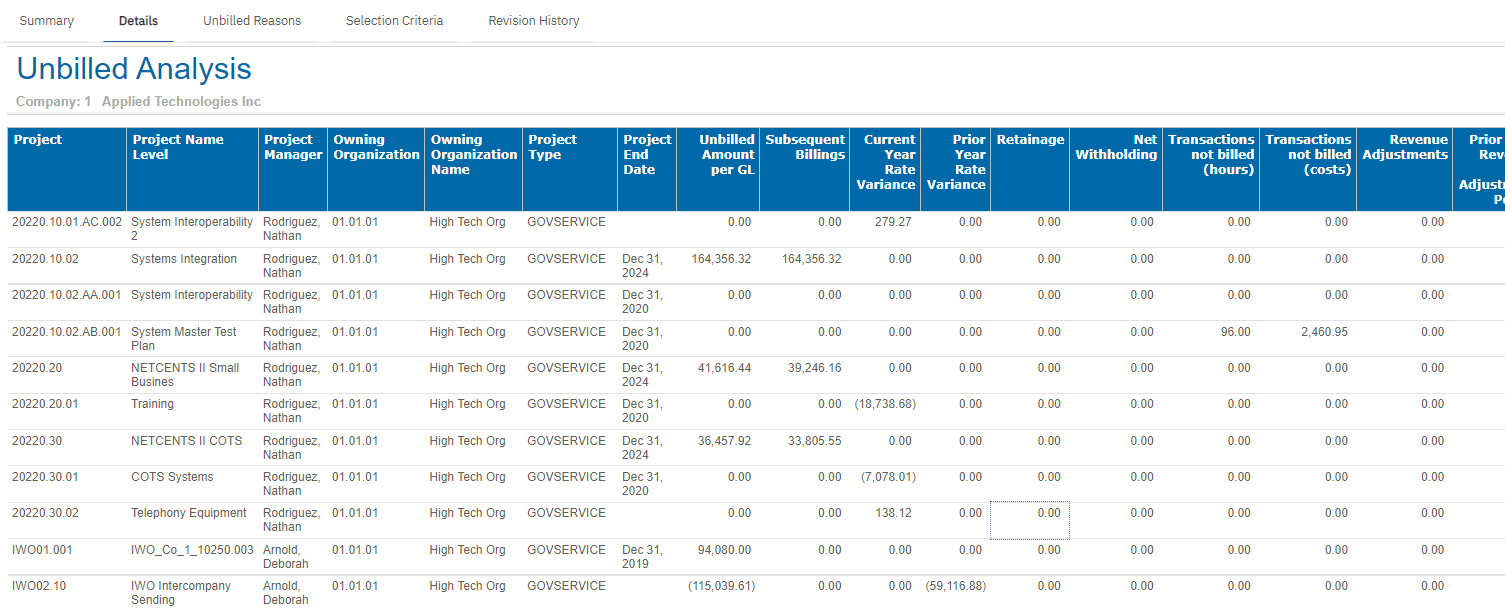This screenshot has width=1505, height=611.
Task: Go to the Selection Criteria tab
Action: pyautogui.click(x=394, y=21)
